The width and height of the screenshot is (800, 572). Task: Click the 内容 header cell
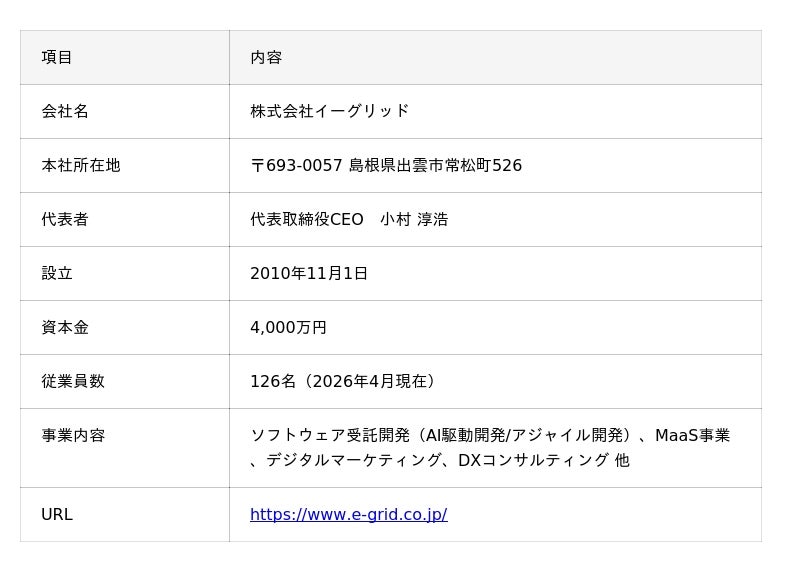[266, 58]
